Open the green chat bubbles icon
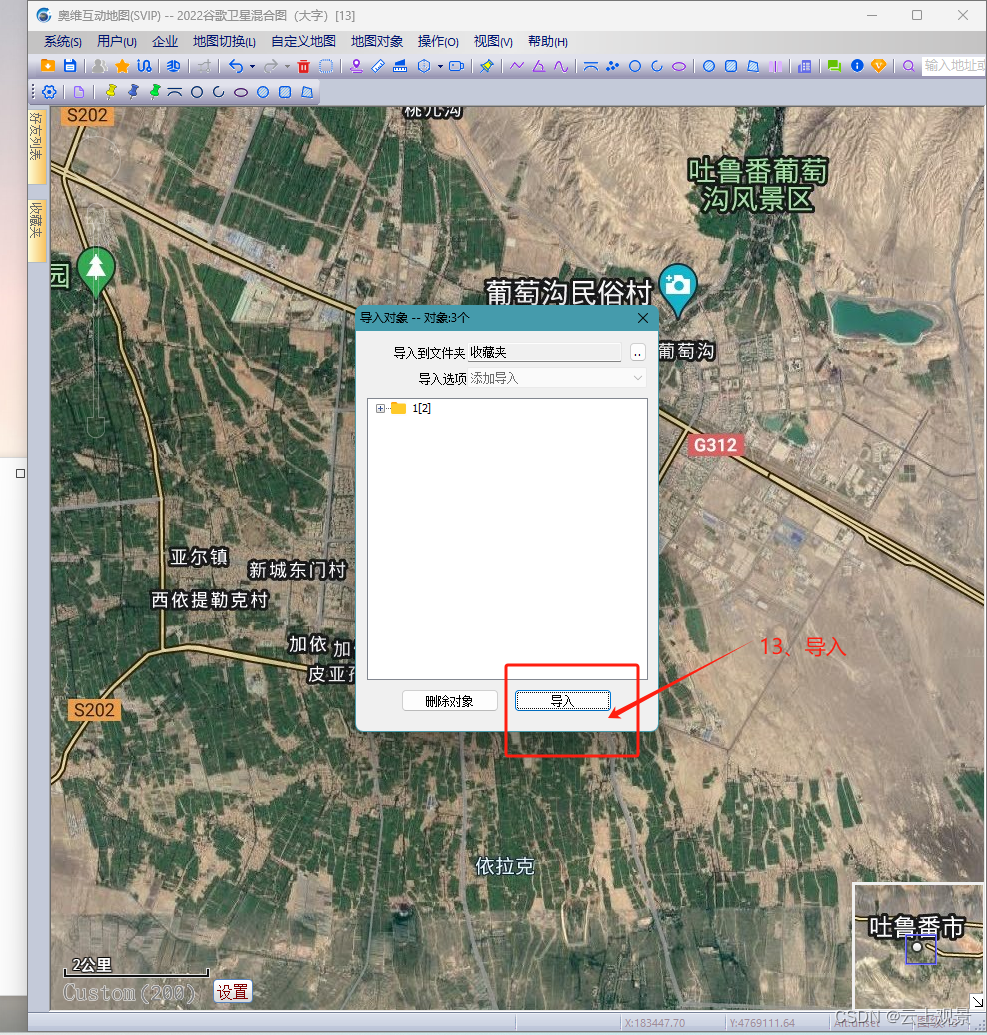This screenshot has height=1035, width=987. point(834,66)
